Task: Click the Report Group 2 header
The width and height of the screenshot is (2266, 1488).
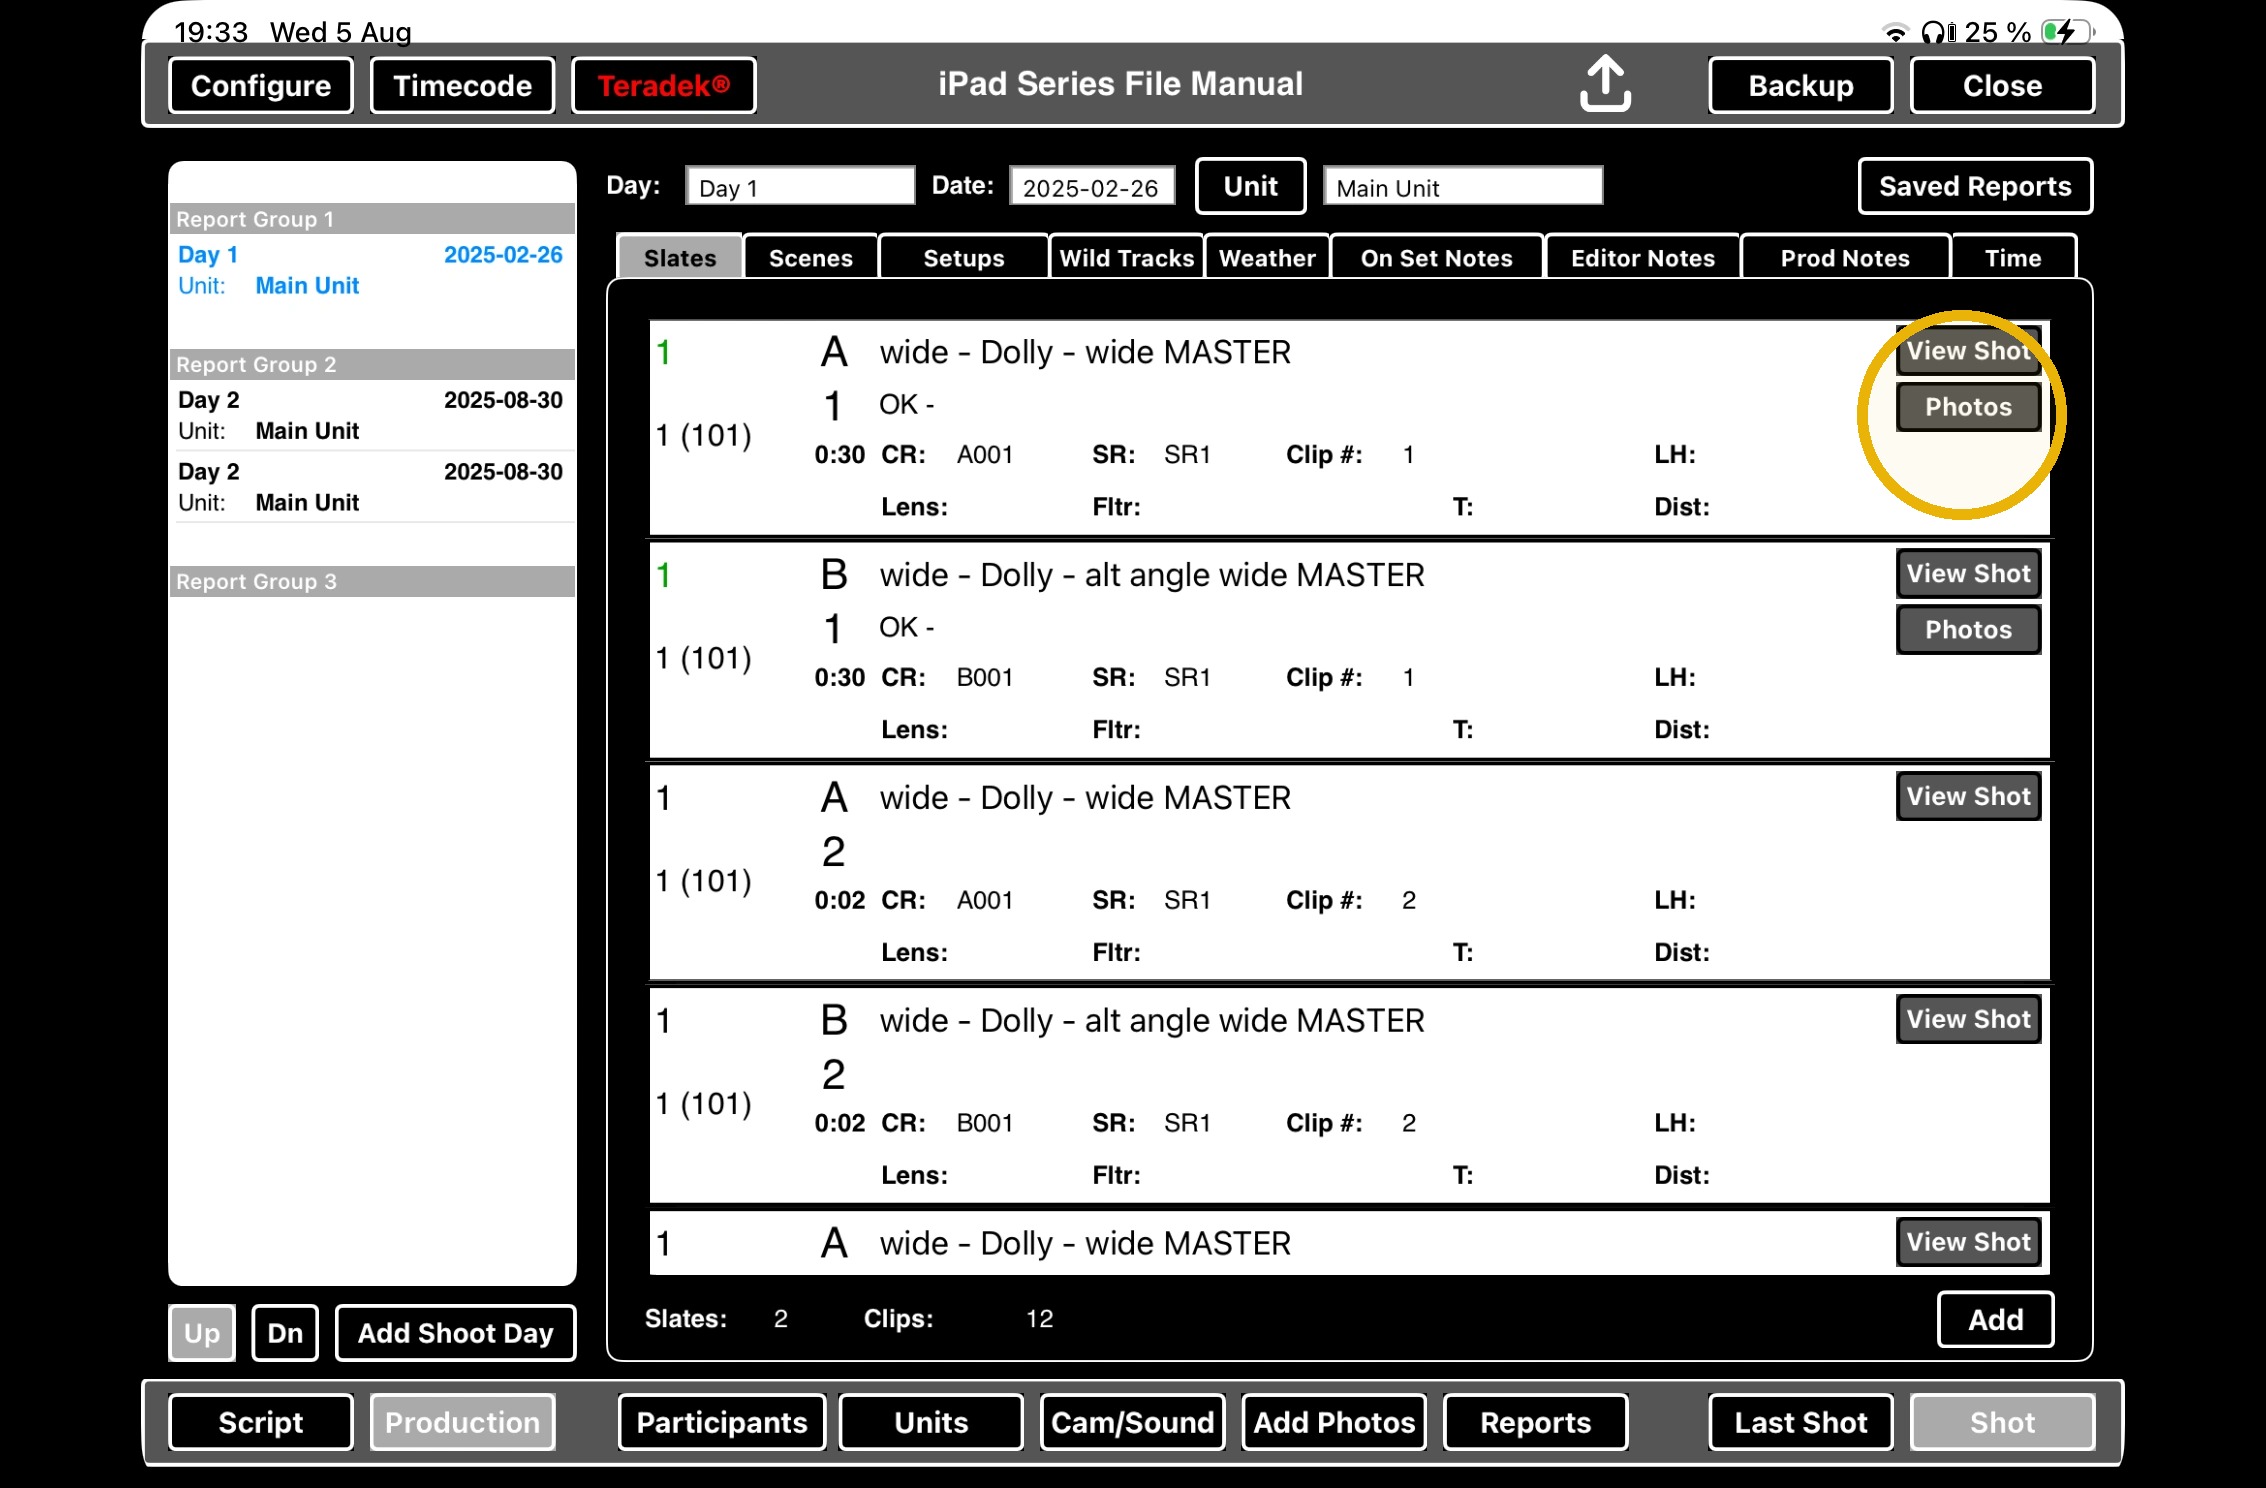Action: (x=371, y=365)
